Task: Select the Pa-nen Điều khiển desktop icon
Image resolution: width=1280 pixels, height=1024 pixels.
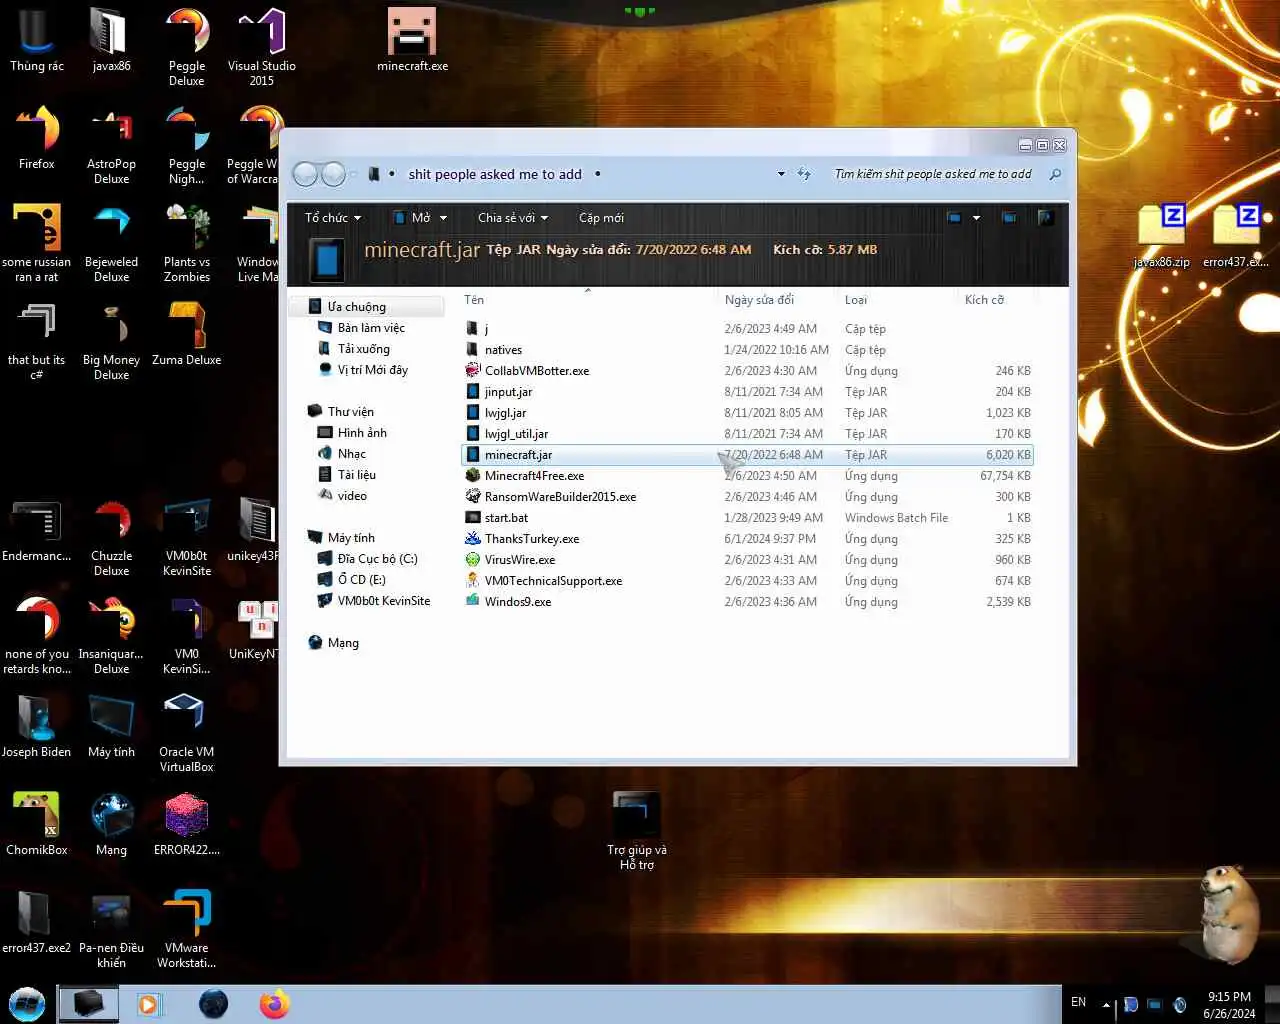Action: coord(111,929)
